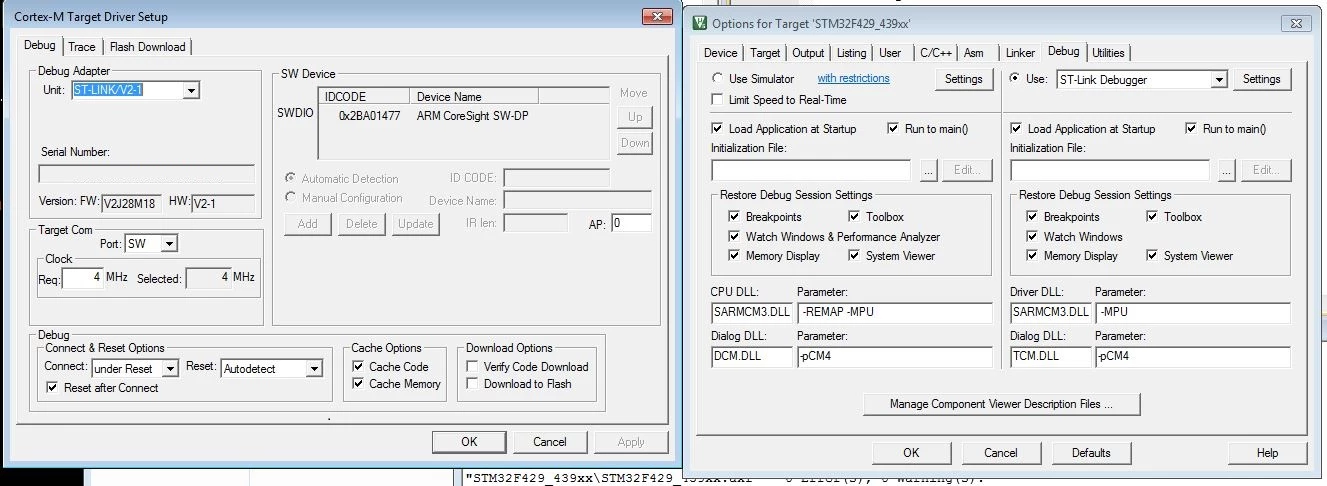The width and height of the screenshot is (1327, 486).
Task: Click the browse button beside left Initialization File
Action: (929, 170)
